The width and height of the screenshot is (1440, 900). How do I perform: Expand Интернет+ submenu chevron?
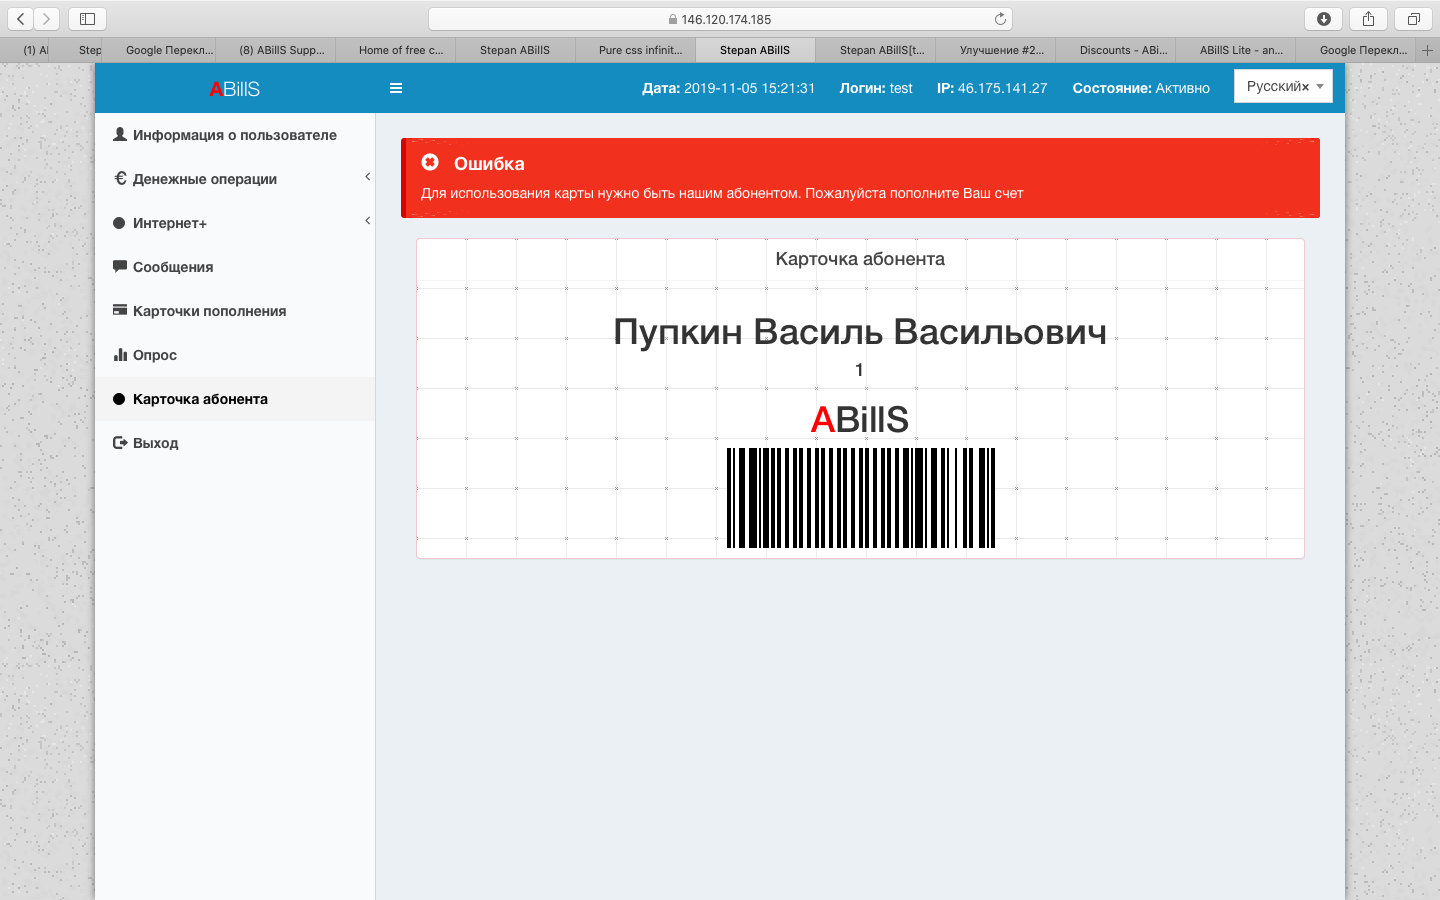[367, 221]
